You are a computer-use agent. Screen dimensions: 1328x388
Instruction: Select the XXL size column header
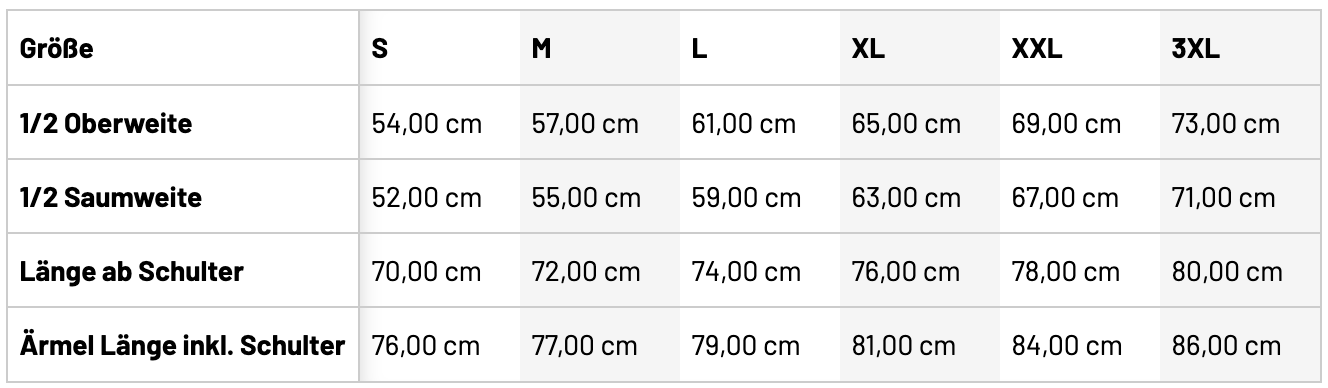(x=1037, y=49)
